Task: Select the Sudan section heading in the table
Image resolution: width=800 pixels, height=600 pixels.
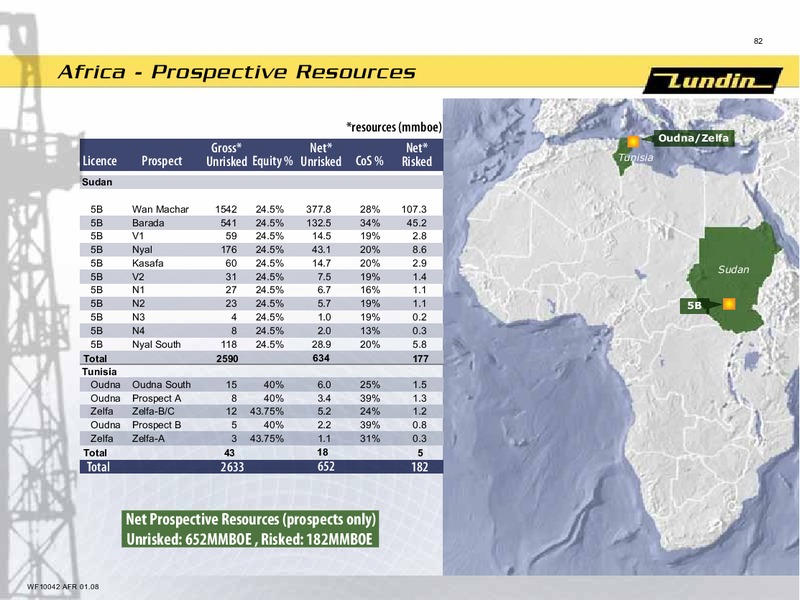Action: pyautogui.click(x=97, y=182)
